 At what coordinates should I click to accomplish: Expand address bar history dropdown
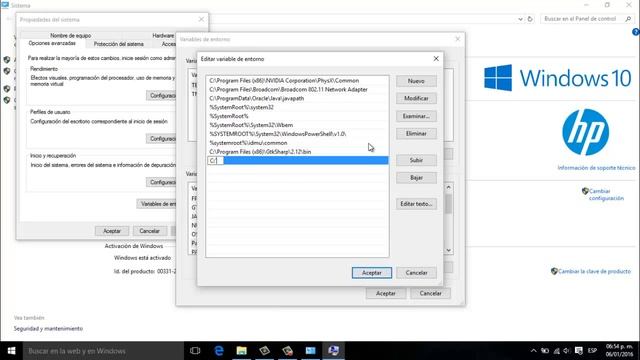(x=520, y=19)
